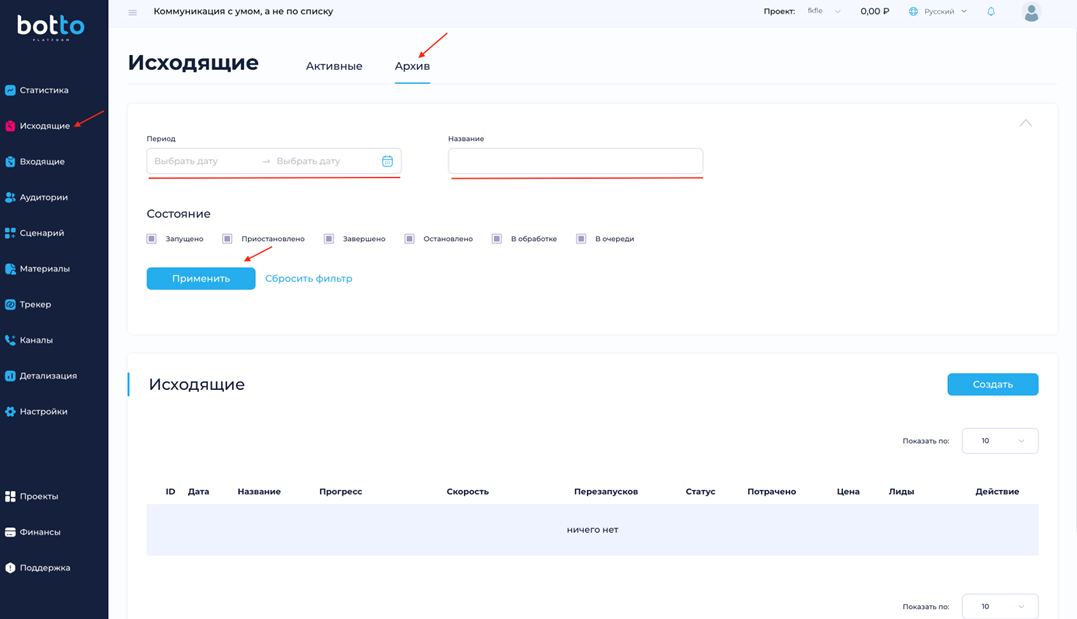Screen dimensions: 1077x619
Task: Click the Аудитории people icon
Action: point(10,198)
